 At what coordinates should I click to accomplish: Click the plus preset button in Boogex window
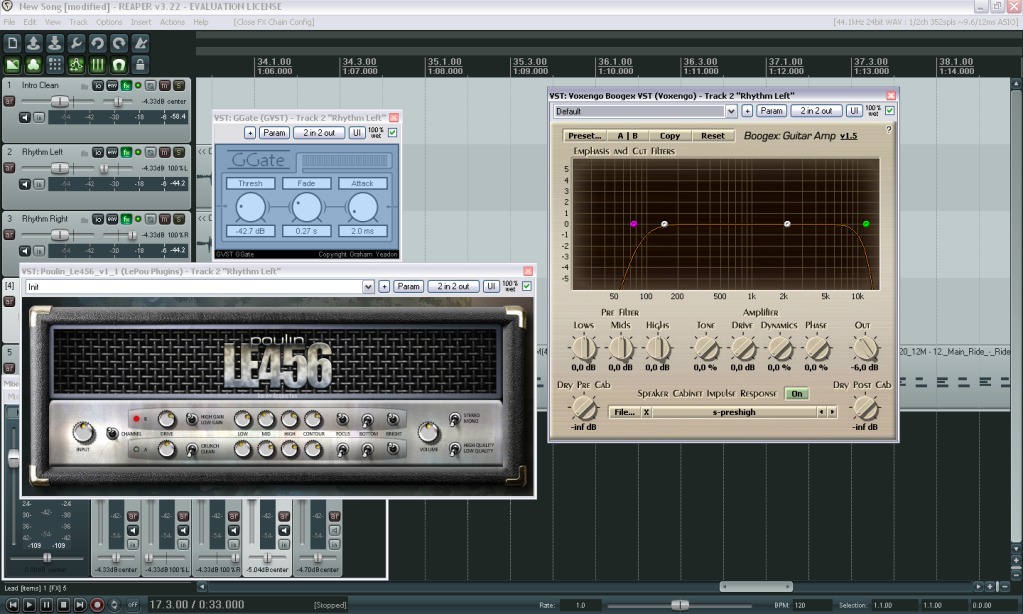coord(747,111)
